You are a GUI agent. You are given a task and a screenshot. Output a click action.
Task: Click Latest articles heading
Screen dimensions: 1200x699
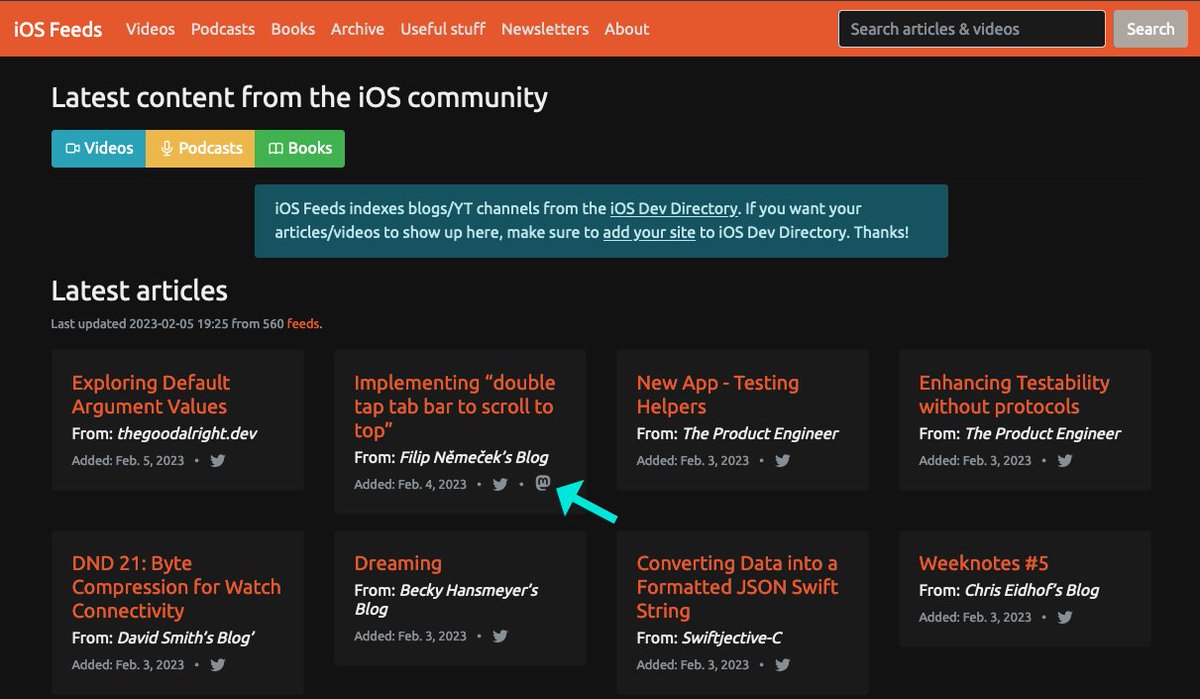[139, 291]
